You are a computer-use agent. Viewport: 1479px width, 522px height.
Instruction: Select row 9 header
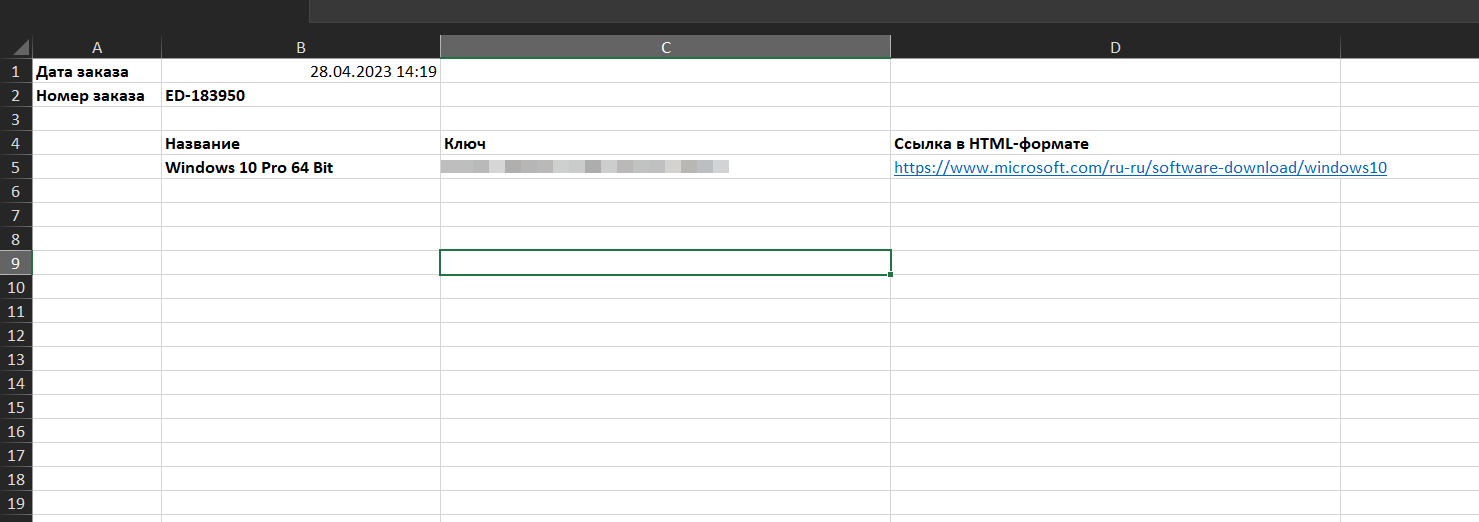pyautogui.click(x=16, y=264)
